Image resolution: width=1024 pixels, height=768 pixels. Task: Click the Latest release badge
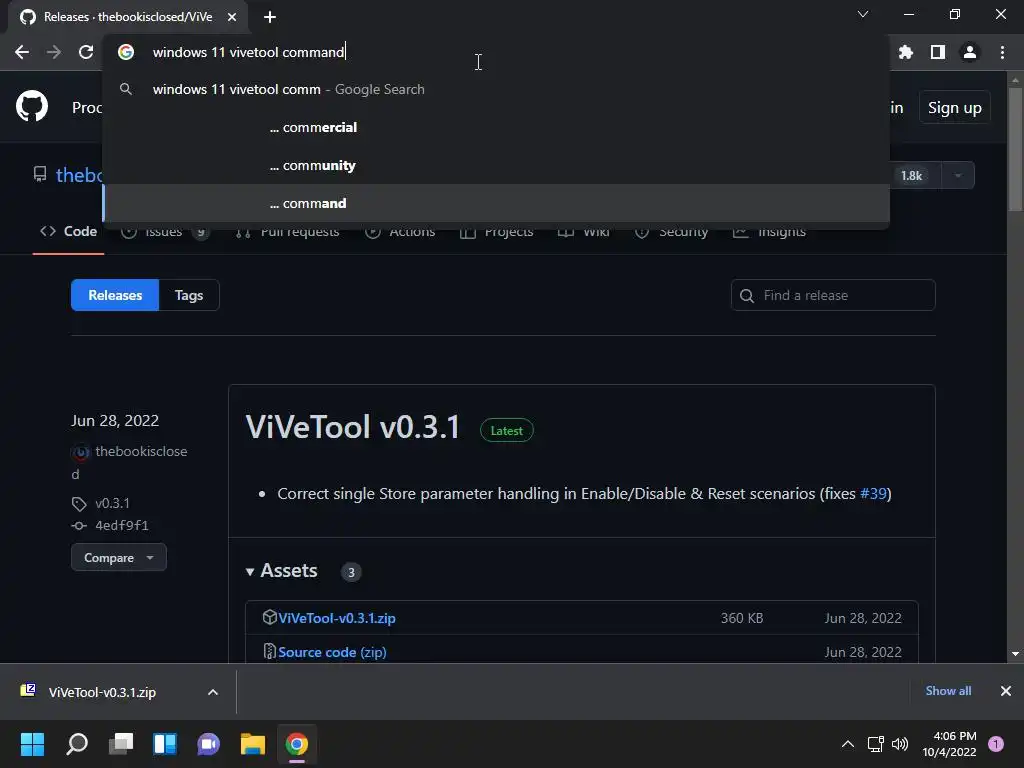point(507,430)
